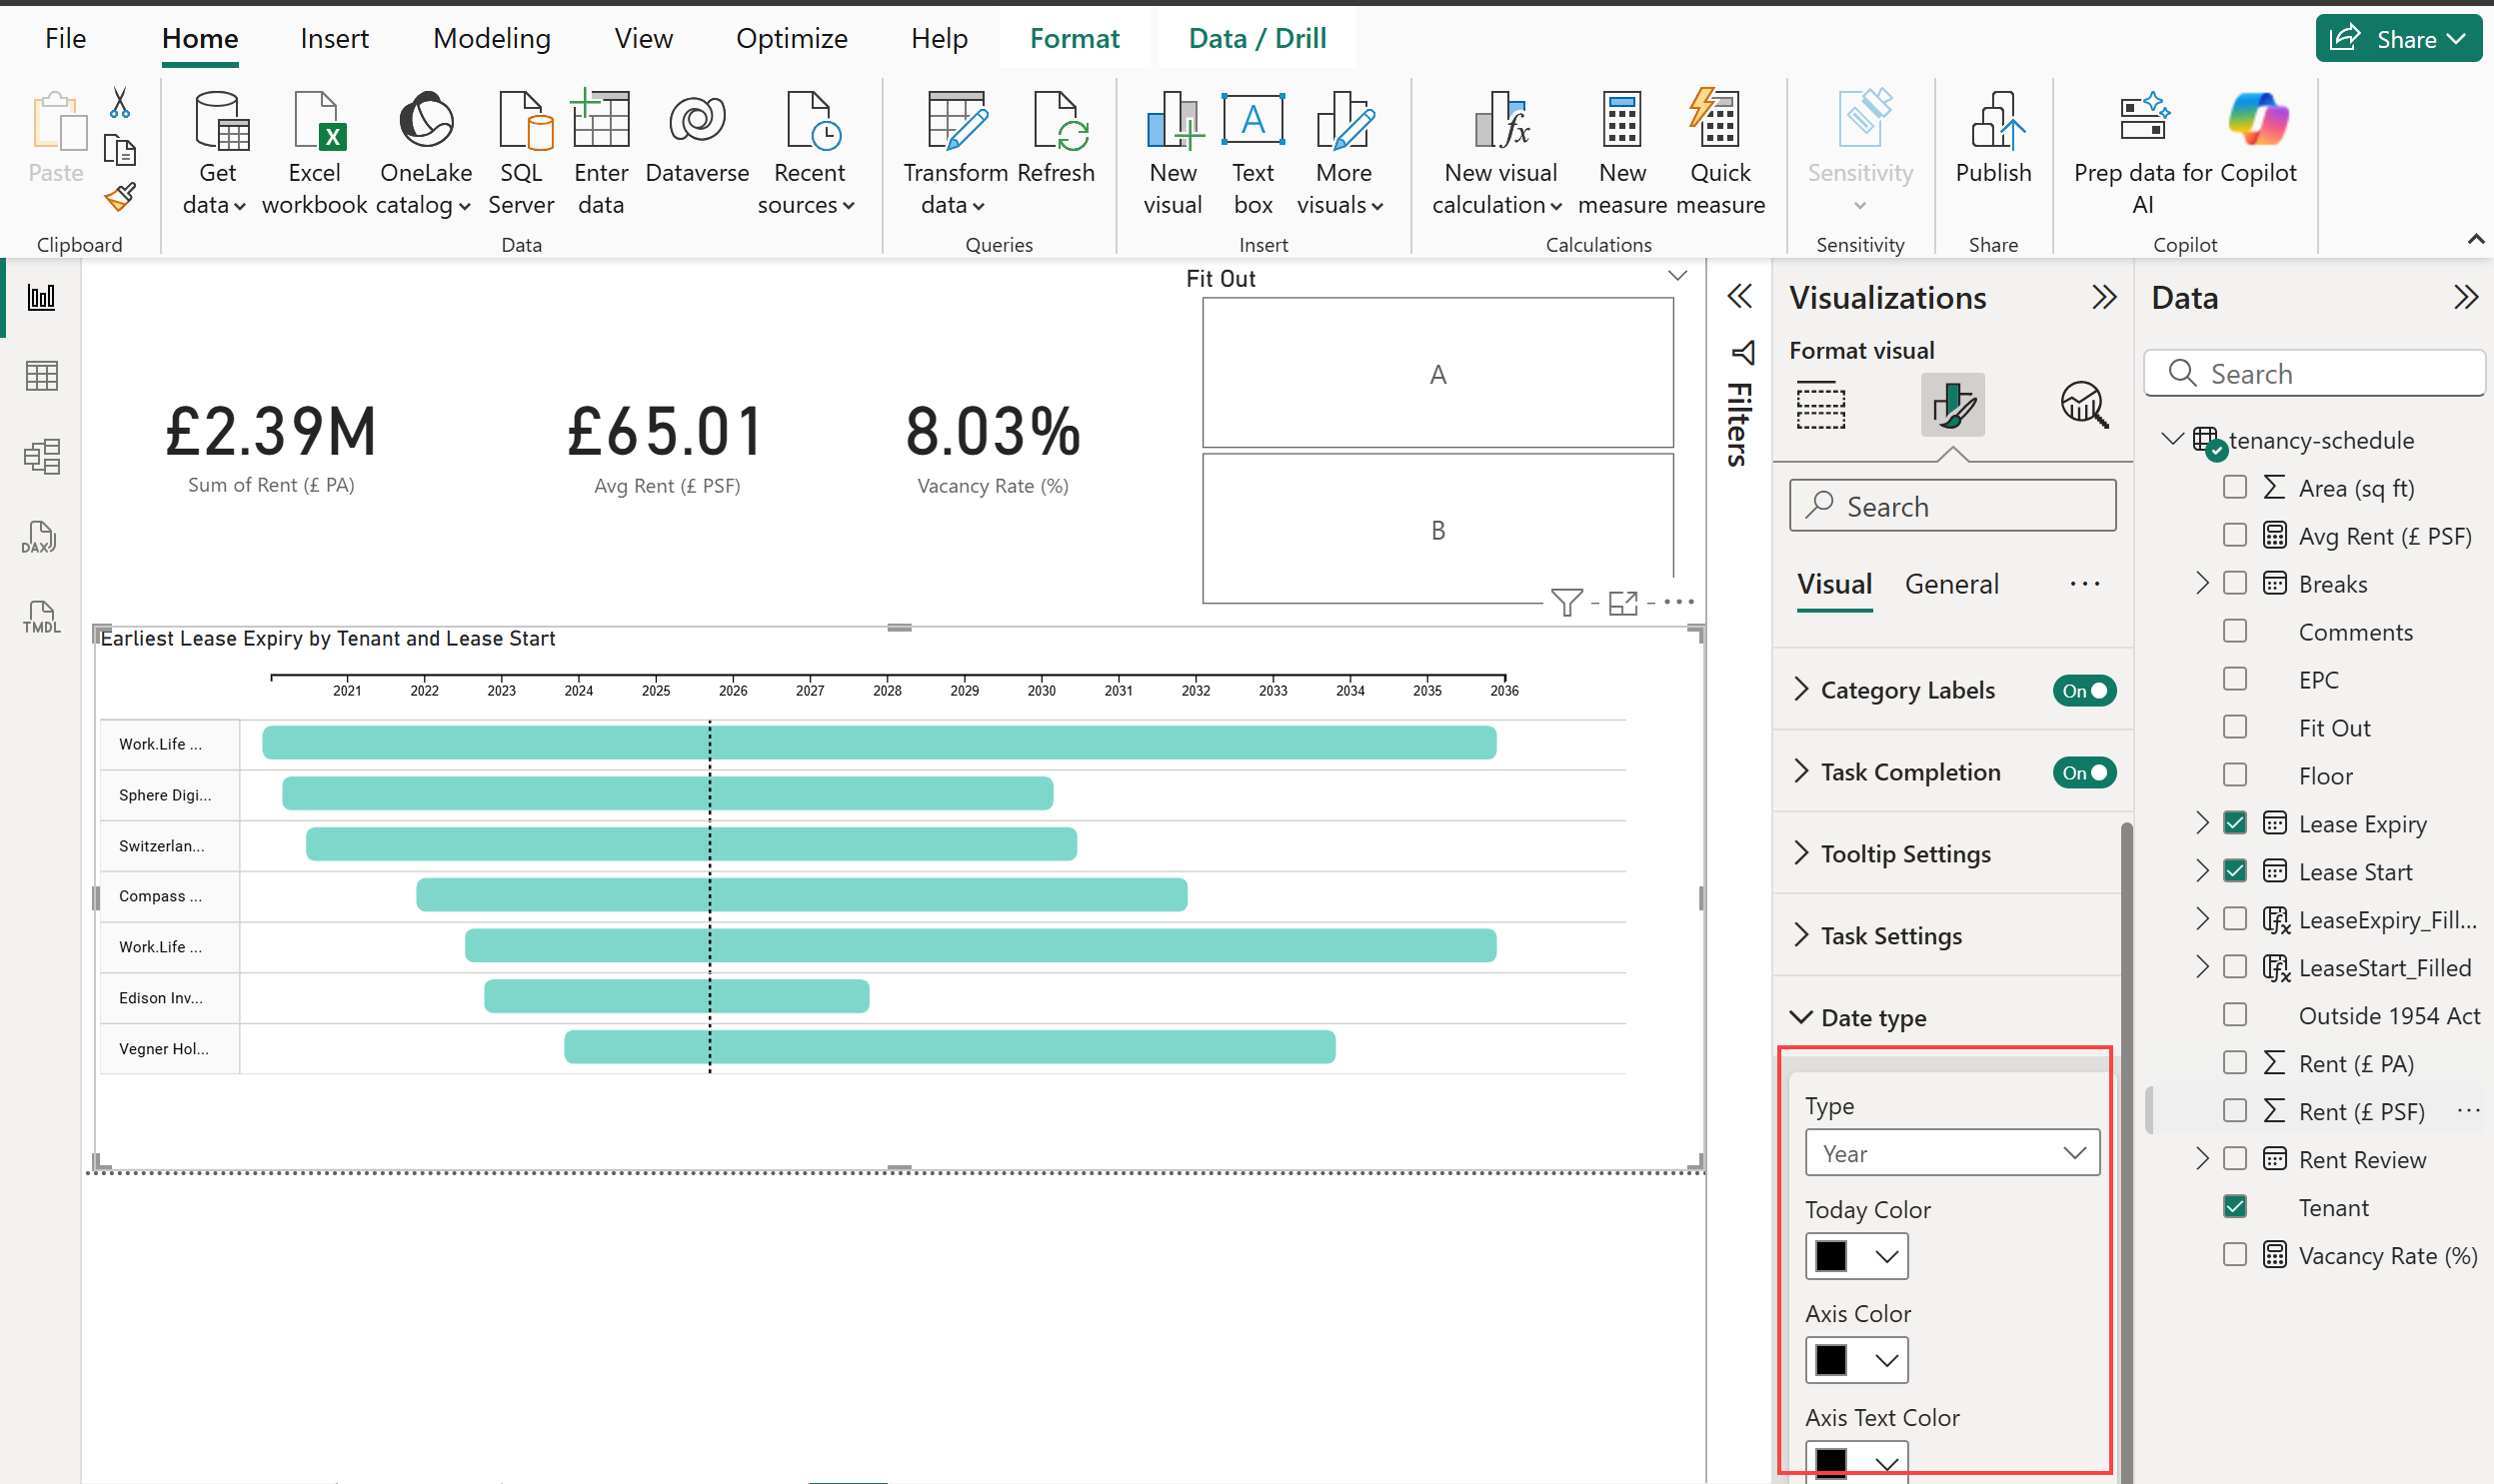
Task: Open the Today Color swatch picker
Action: pyautogui.click(x=1855, y=1256)
